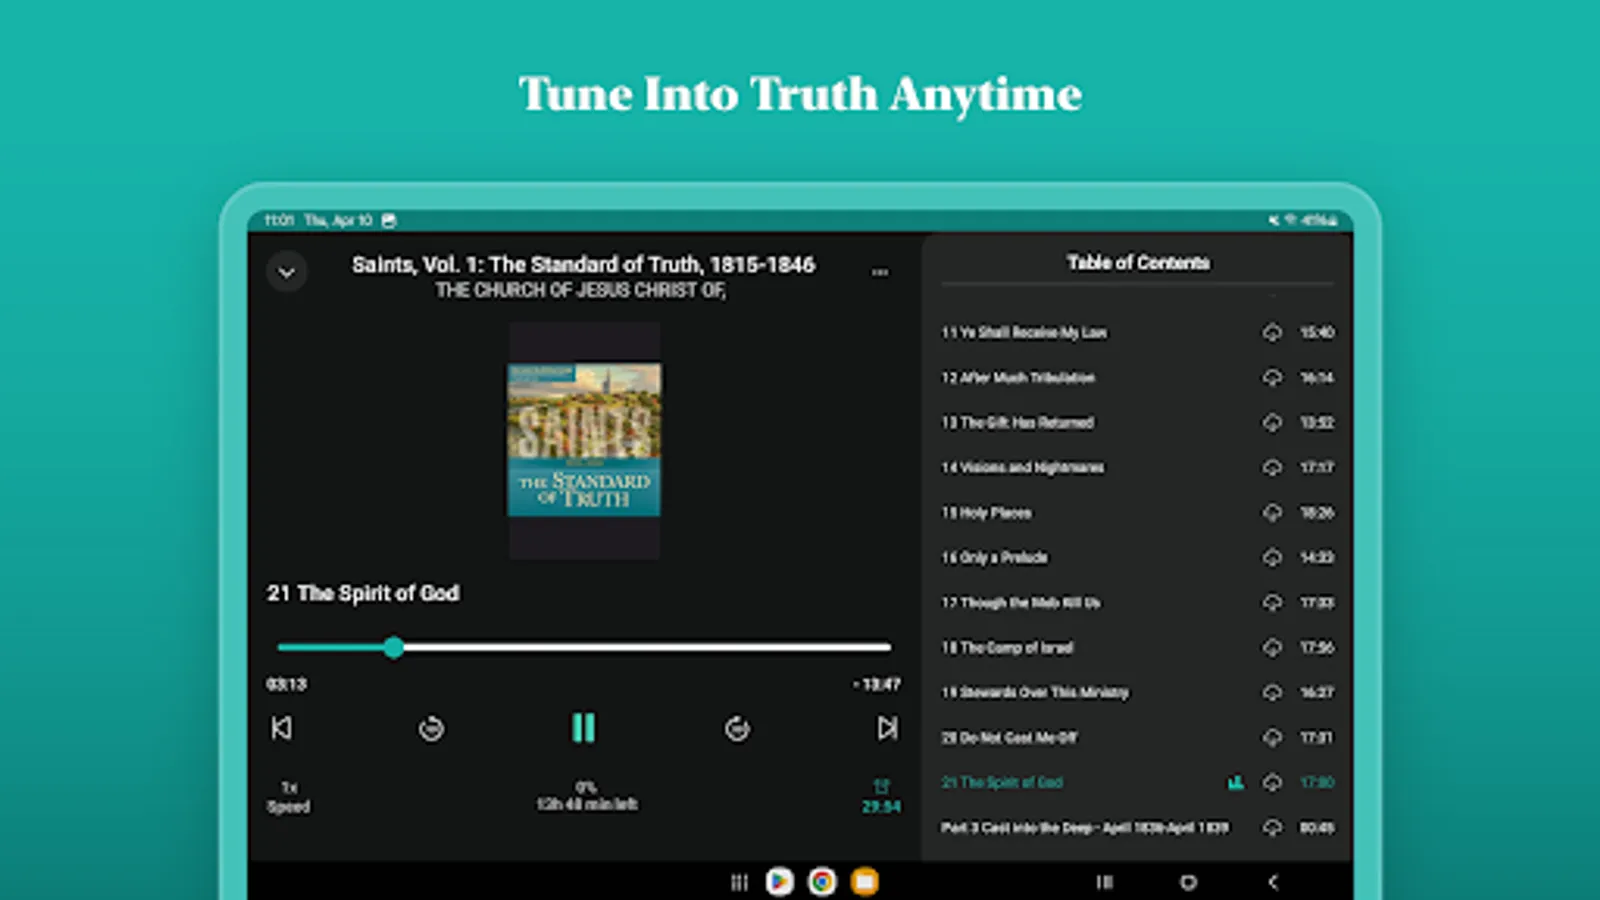
Task: Open the three-dot more options menu
Action: click(x=880, y=271)
